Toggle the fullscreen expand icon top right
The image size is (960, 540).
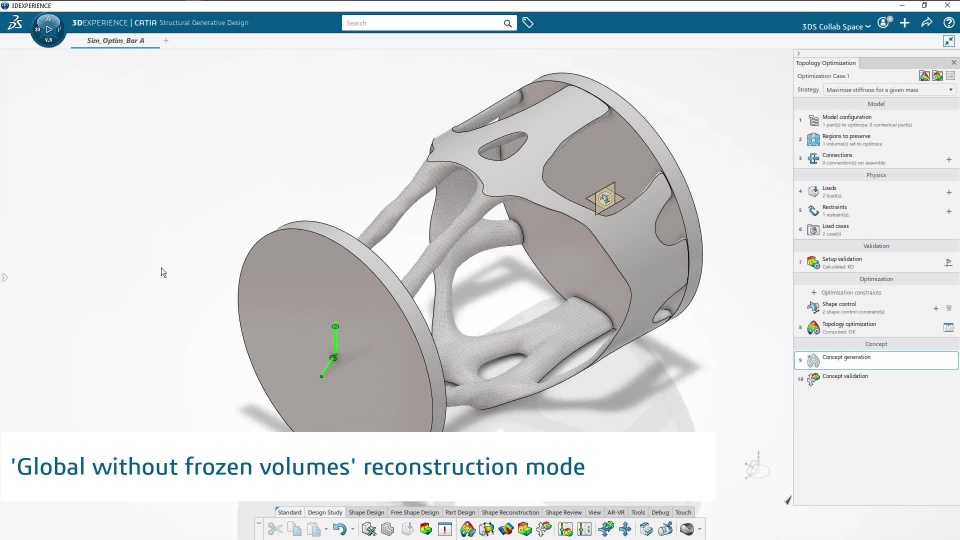948,41
